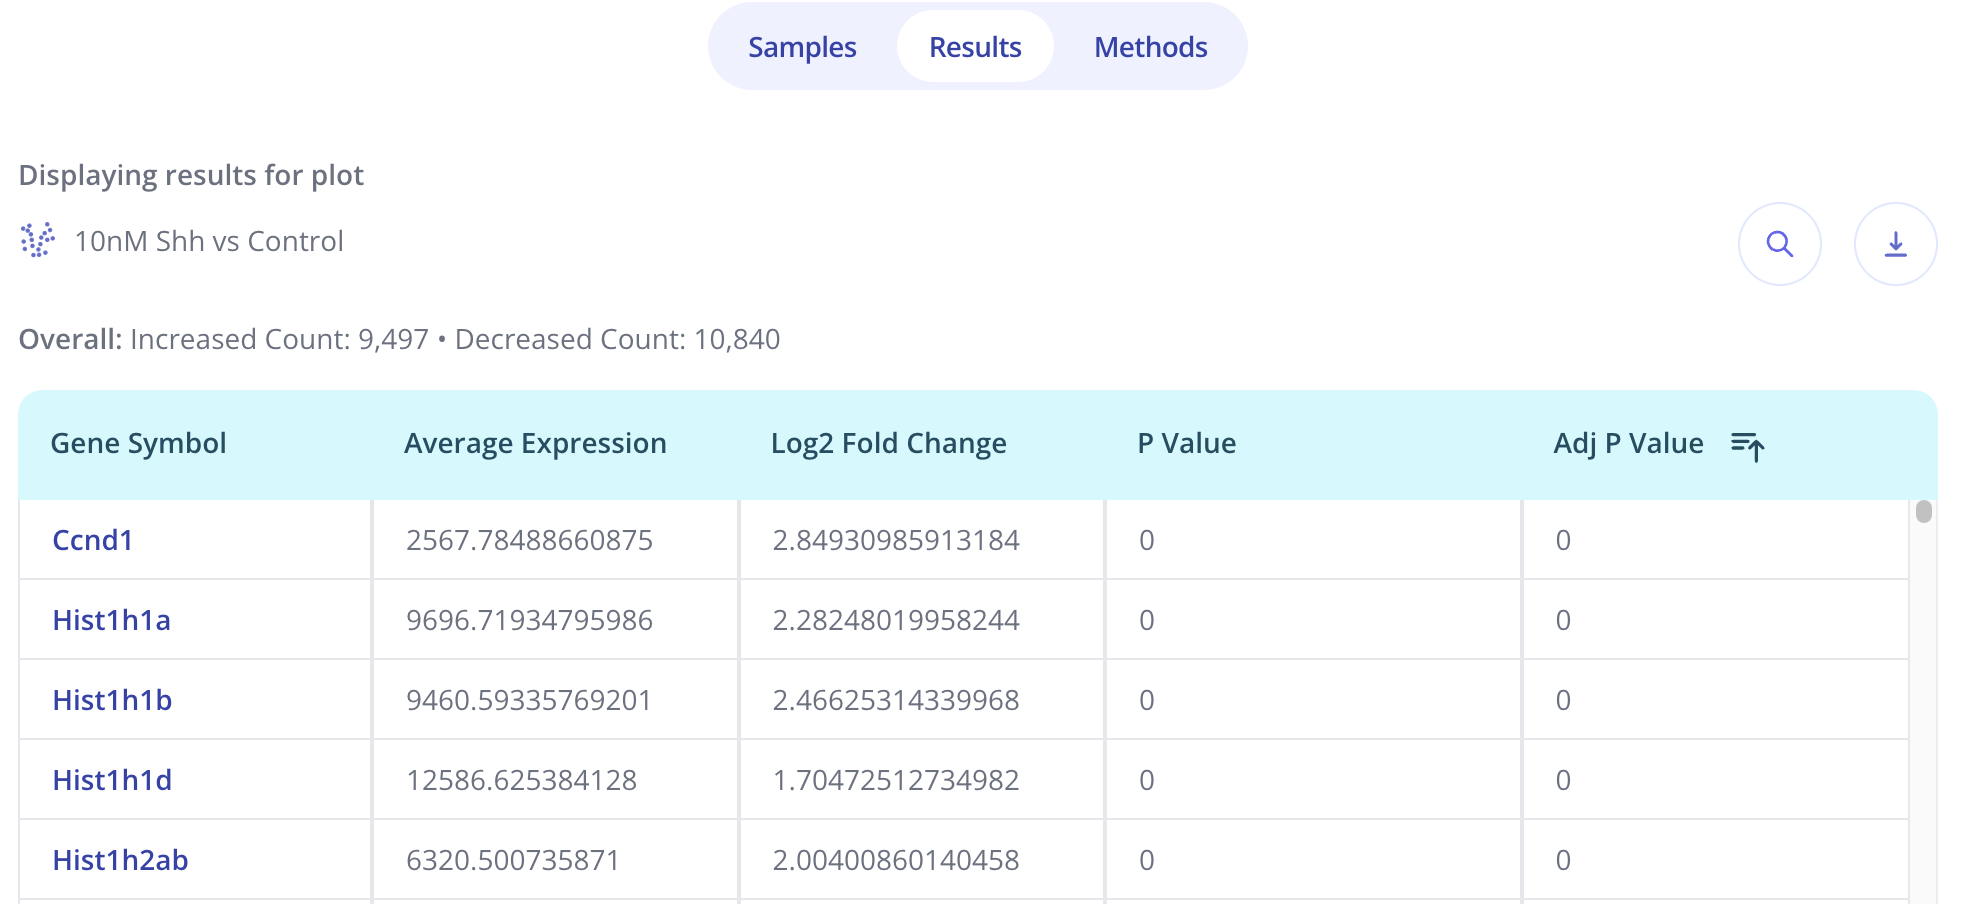Click the search magnifier icon

click(x=1779, y=244)
